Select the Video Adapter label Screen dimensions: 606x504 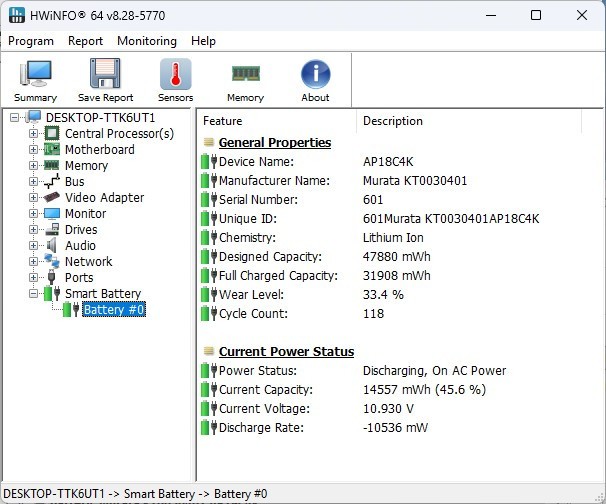tap(104, 197)
